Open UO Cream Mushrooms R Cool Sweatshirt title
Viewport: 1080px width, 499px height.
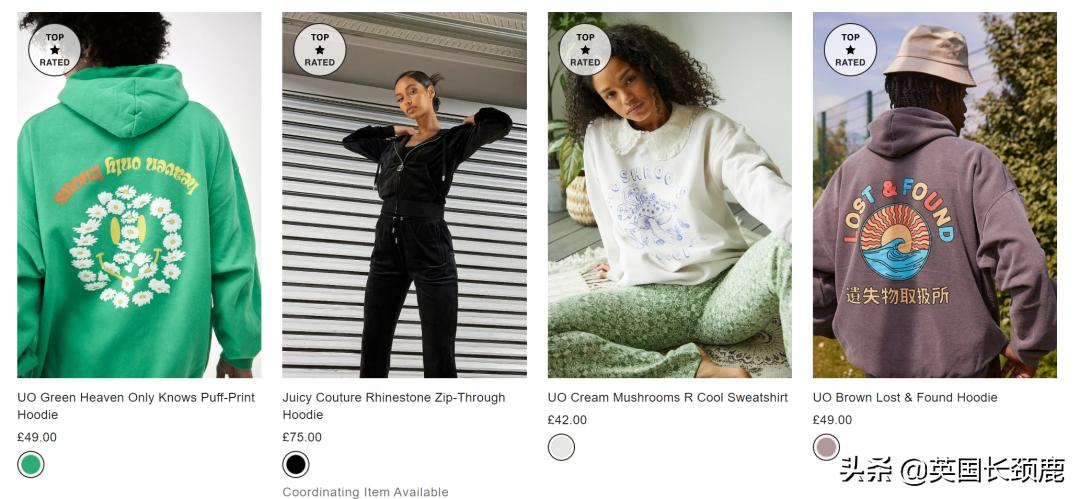coord(667,398)
